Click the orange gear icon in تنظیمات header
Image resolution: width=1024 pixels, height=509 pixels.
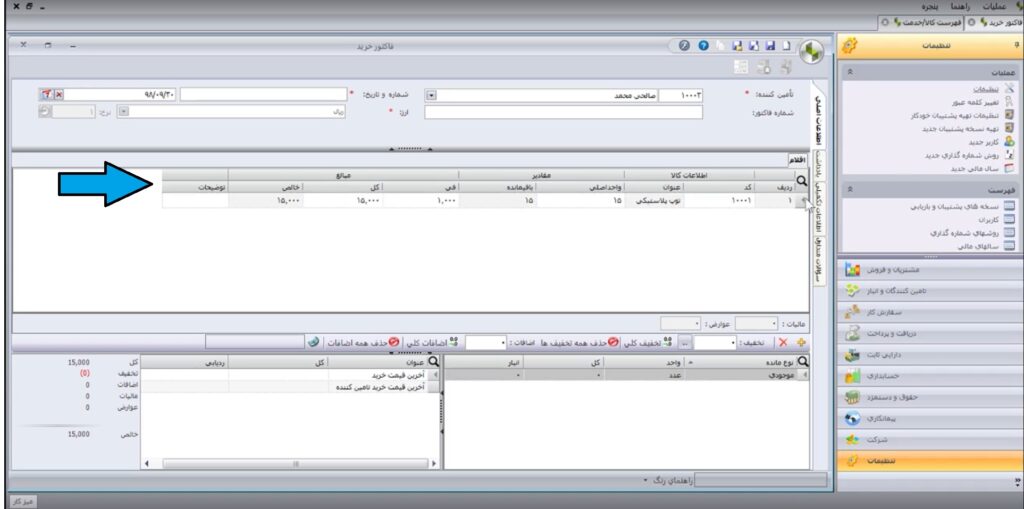[x=850, y=46]
